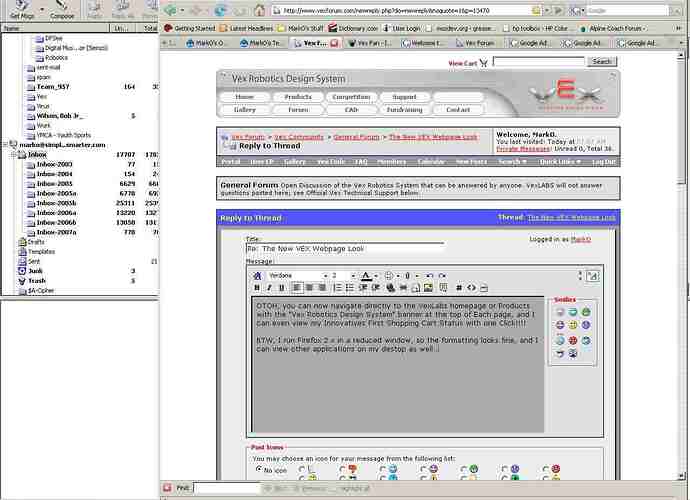Select the 'No icon' post icon radio
Image resolution: width=690 pixels, height=500 pixels.
pyautogui.click(x=259, y=469)
